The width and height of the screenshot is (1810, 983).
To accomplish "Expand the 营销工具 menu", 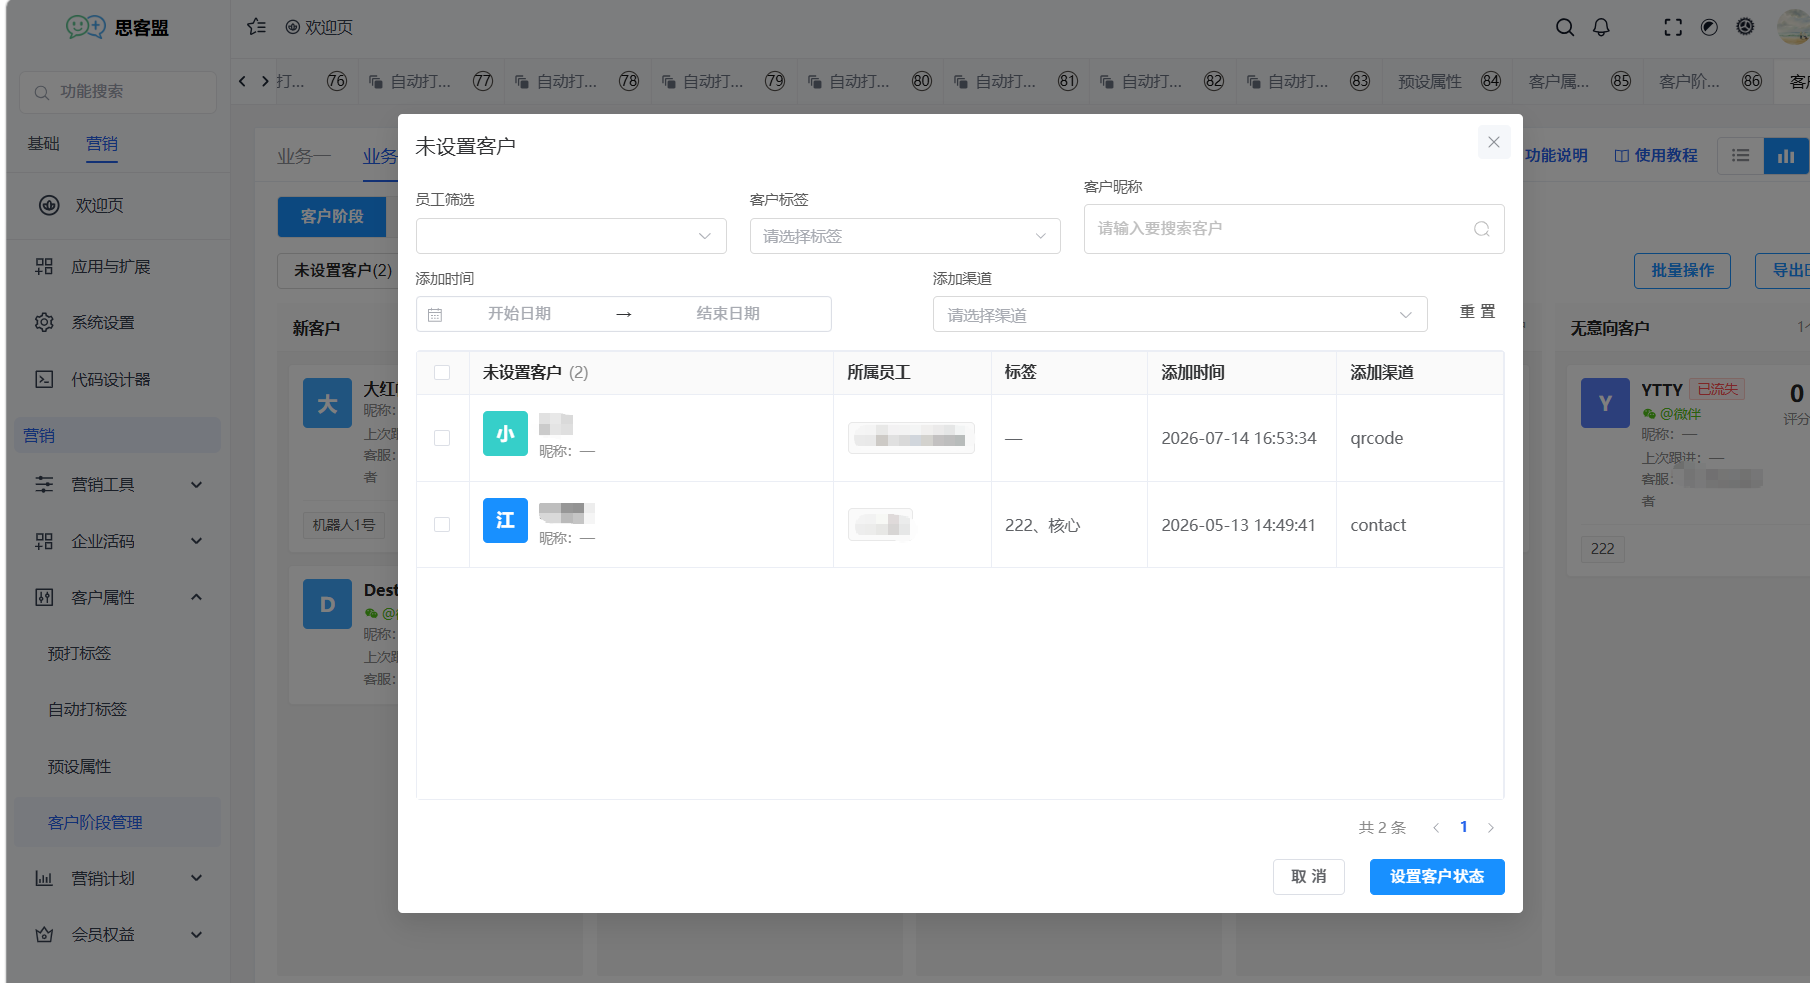I will point(197,485).
